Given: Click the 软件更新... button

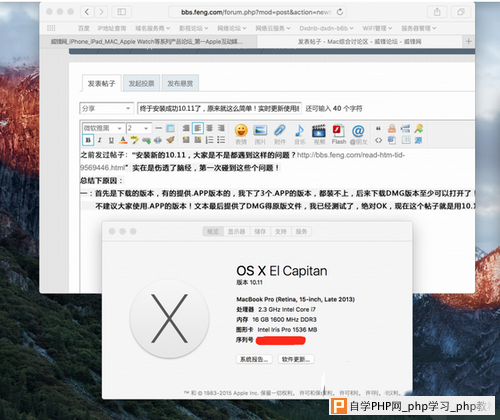Looking at the screenshot, I should coord(296,359).
